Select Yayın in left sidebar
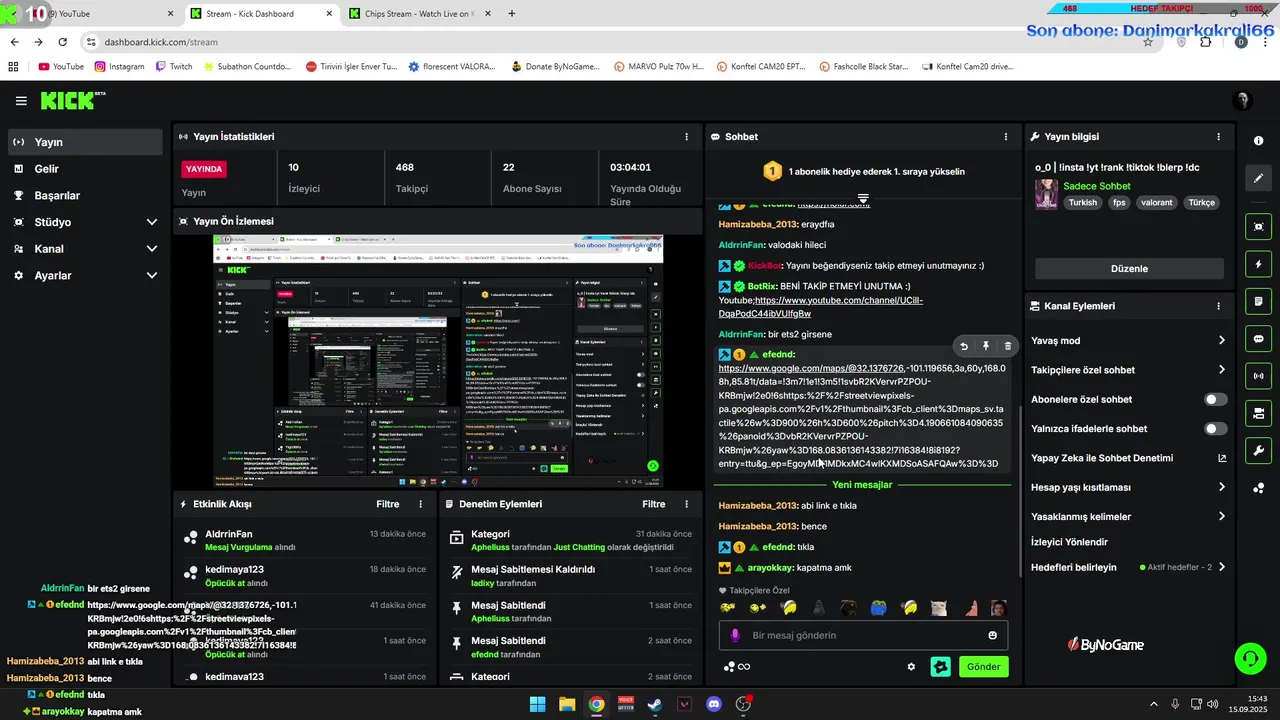Image resolution: width=1280 pixels, height=720 pixels. [85, 142]
